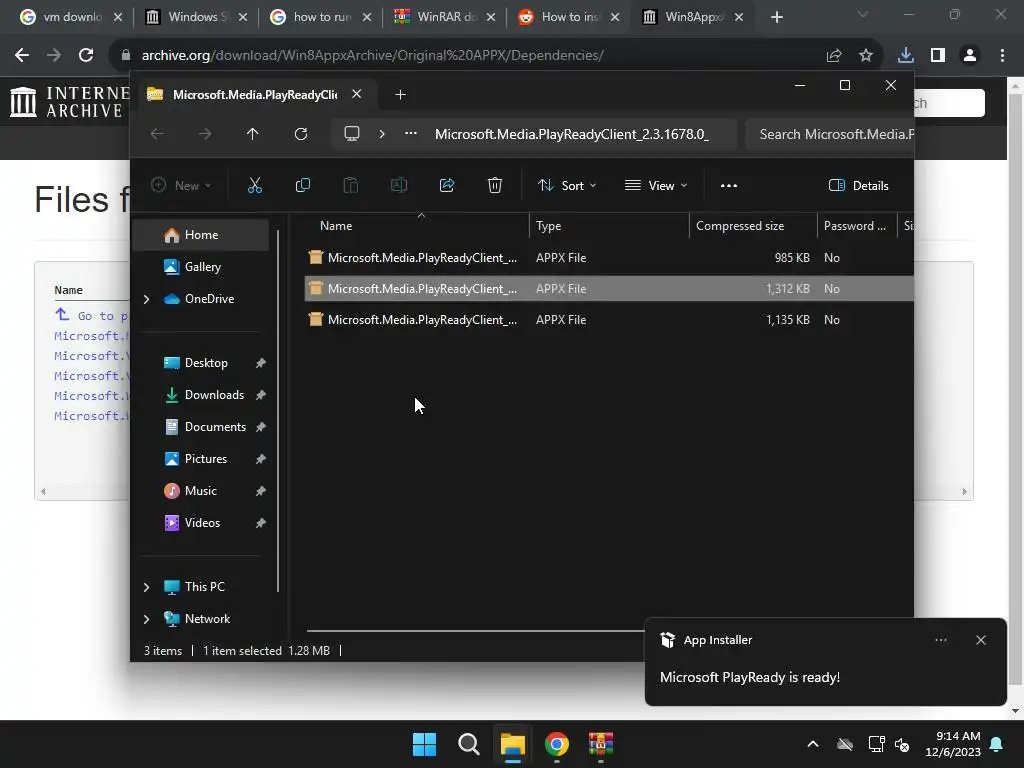
Task: Click the Explorer forward arrow
Action: pos(205,134)
